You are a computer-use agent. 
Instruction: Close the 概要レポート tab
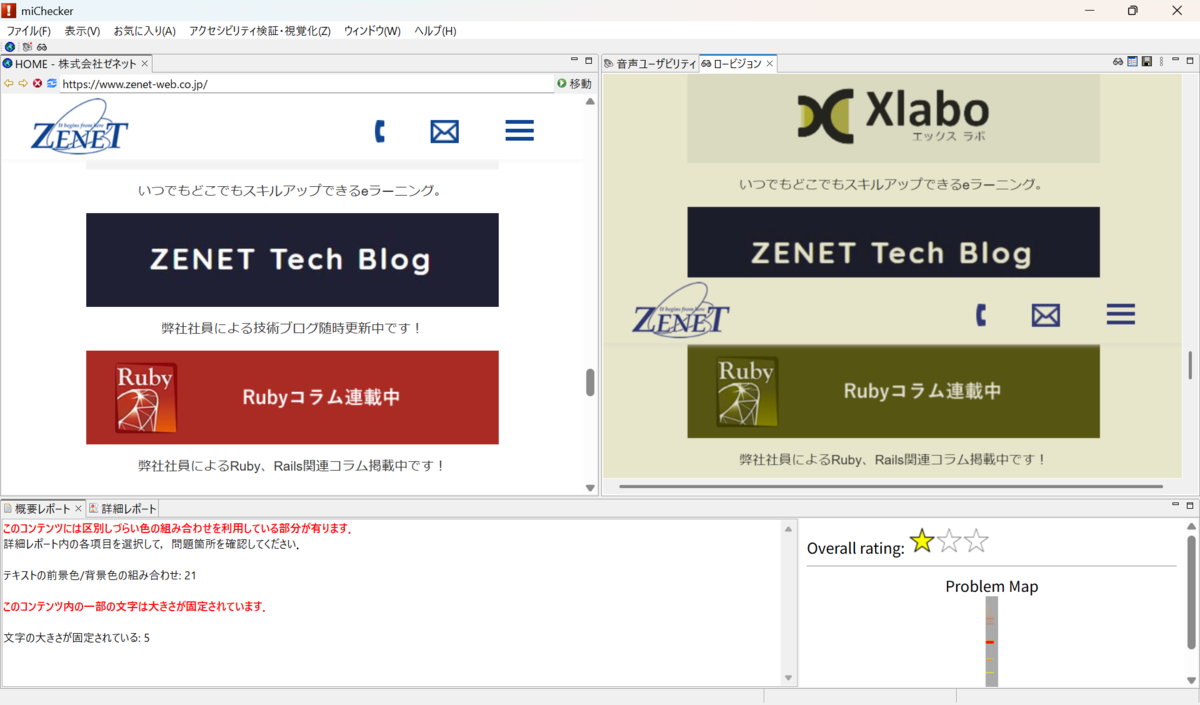pos(79,509)
